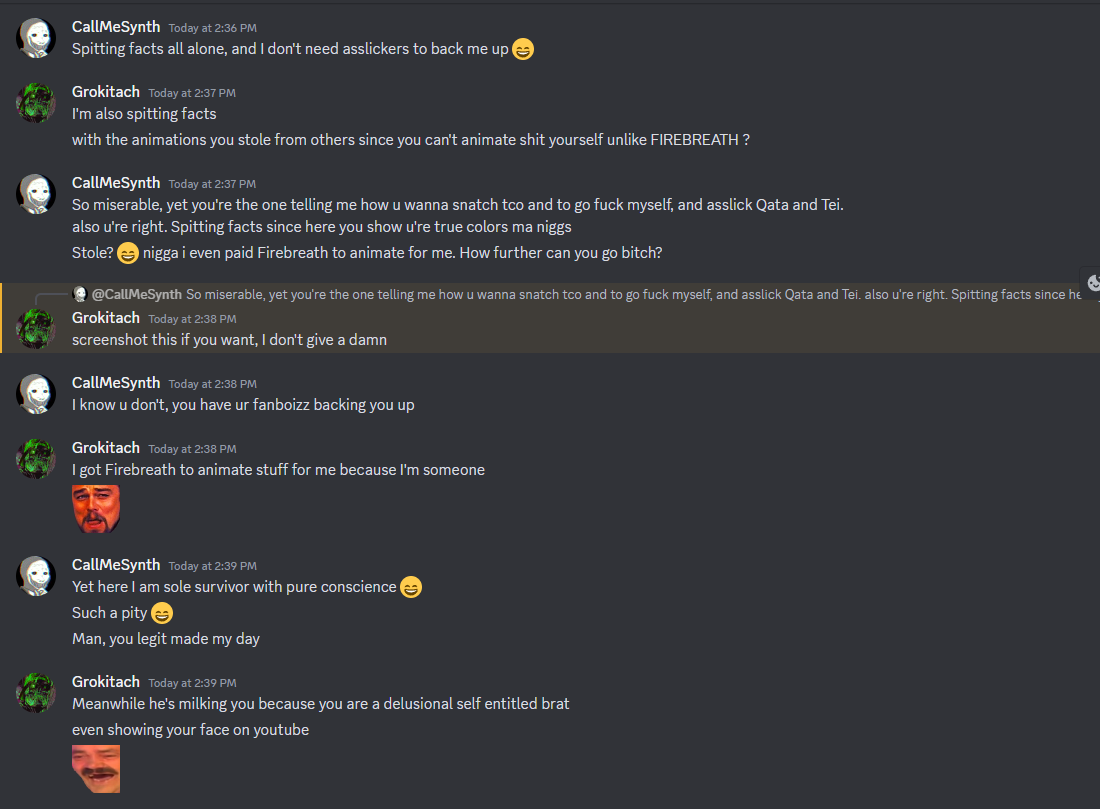Click the grinning emoji after "back me up"
The height and width of the screenshot is (809, 1100).
pos(523,49)
